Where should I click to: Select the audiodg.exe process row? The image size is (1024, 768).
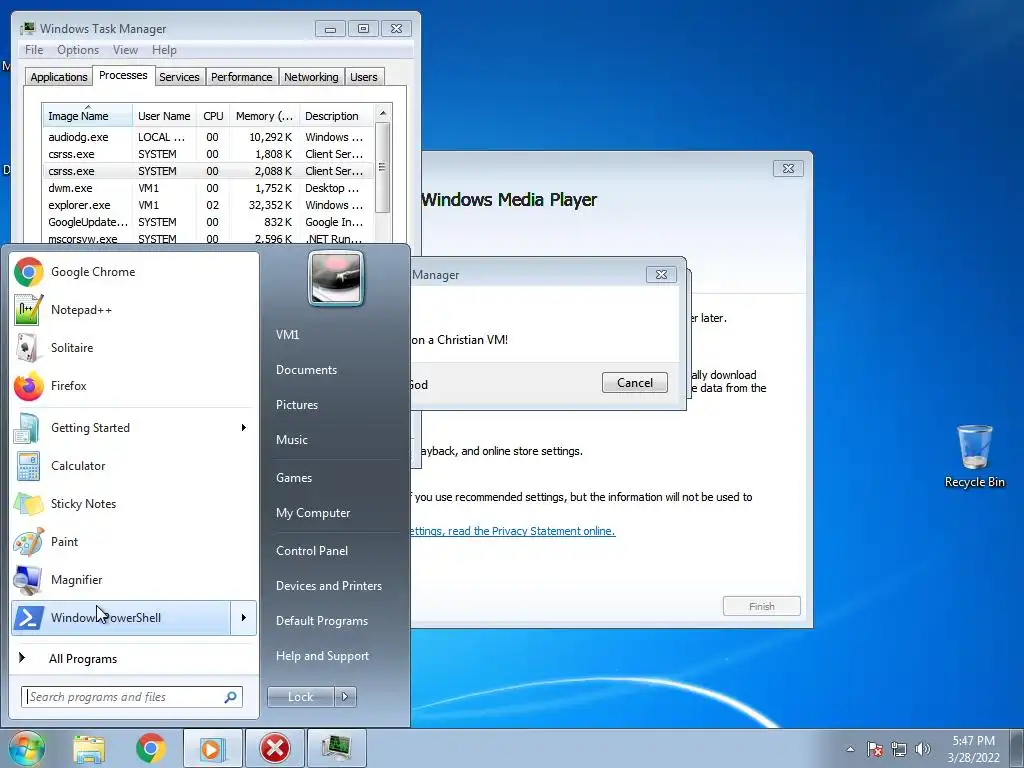click(208, 137)
